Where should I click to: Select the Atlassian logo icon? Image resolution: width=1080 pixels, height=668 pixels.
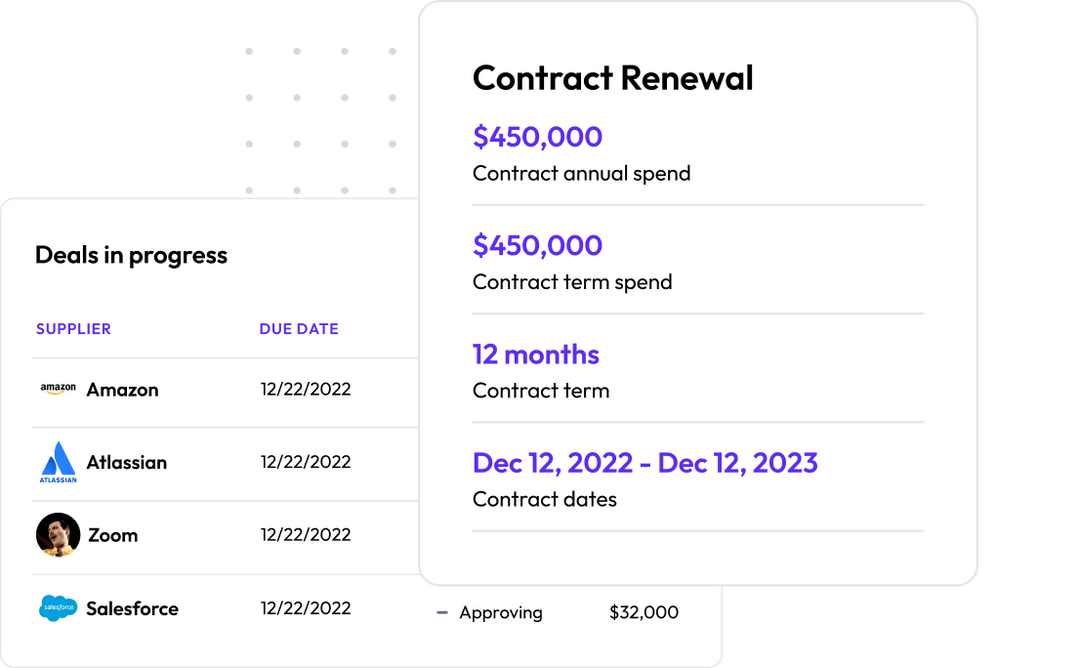[58, 462]
